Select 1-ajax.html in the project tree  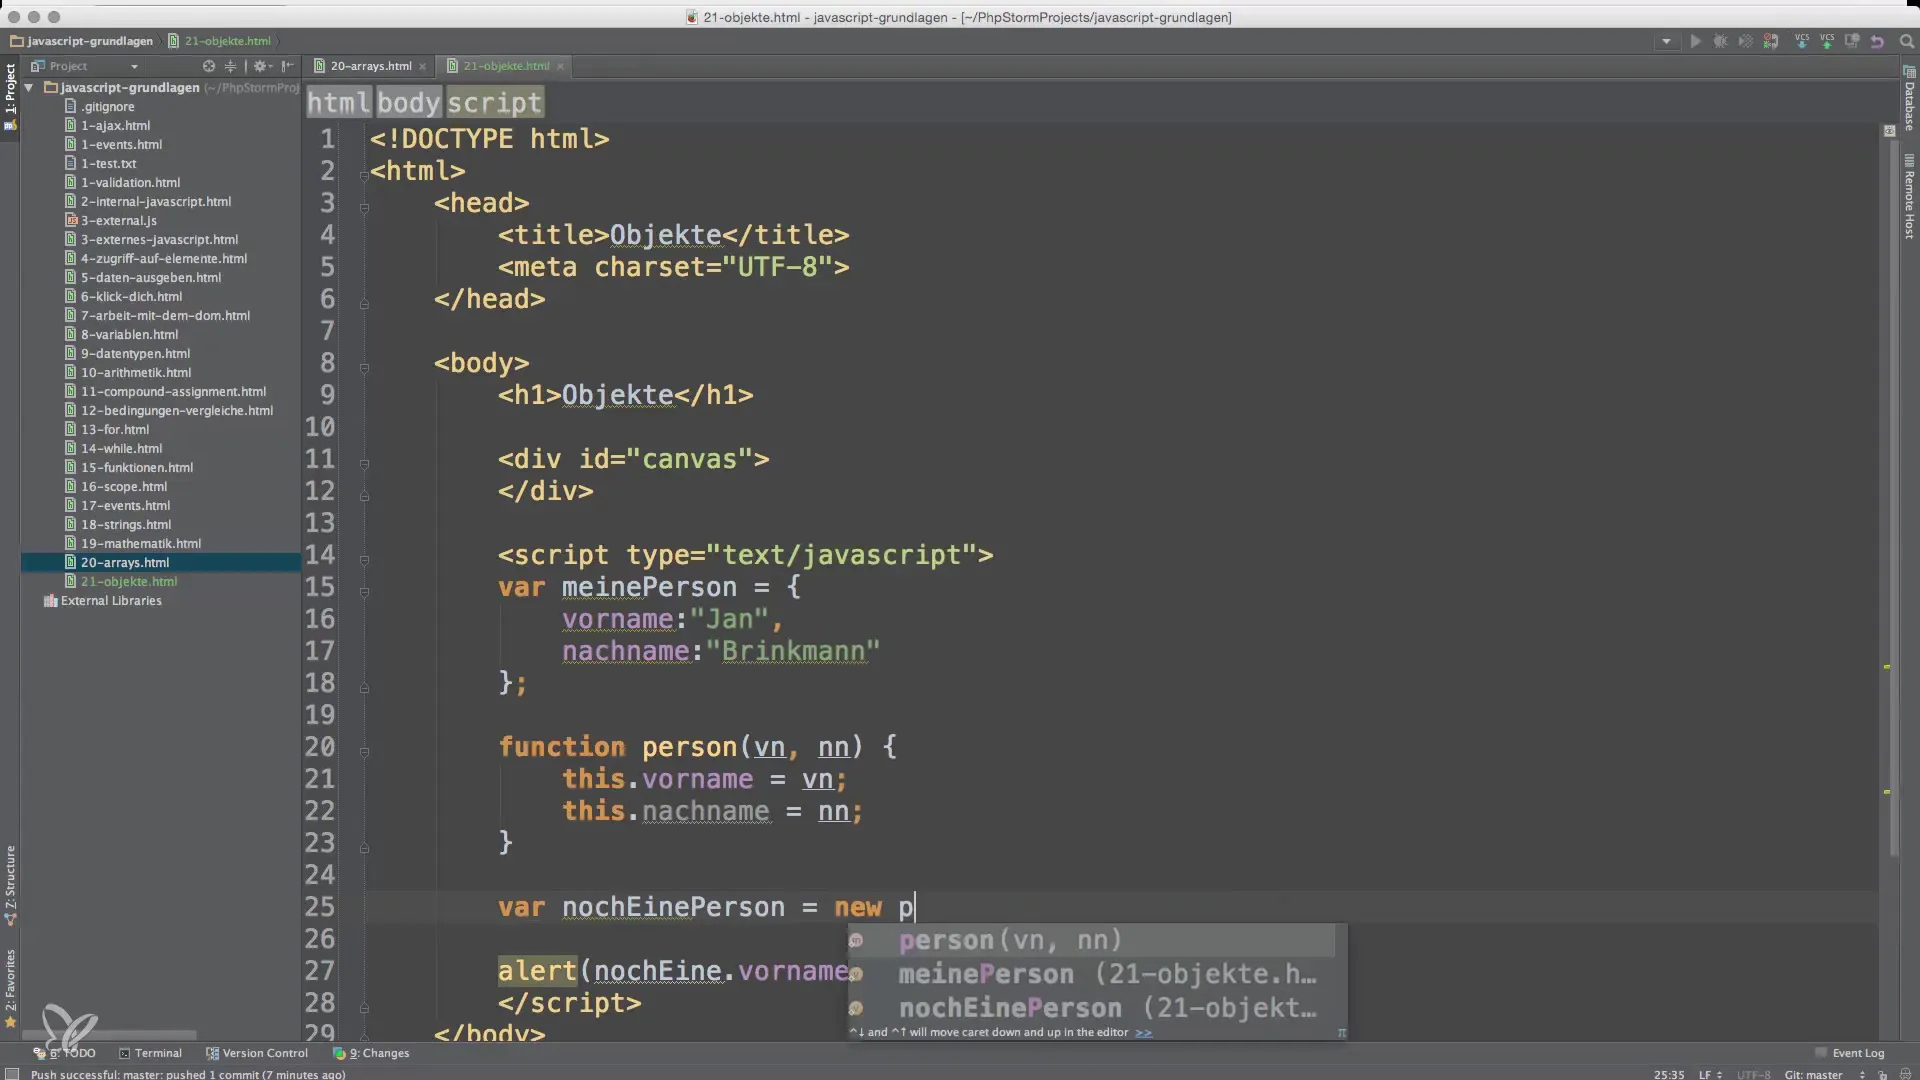(115, 126)
